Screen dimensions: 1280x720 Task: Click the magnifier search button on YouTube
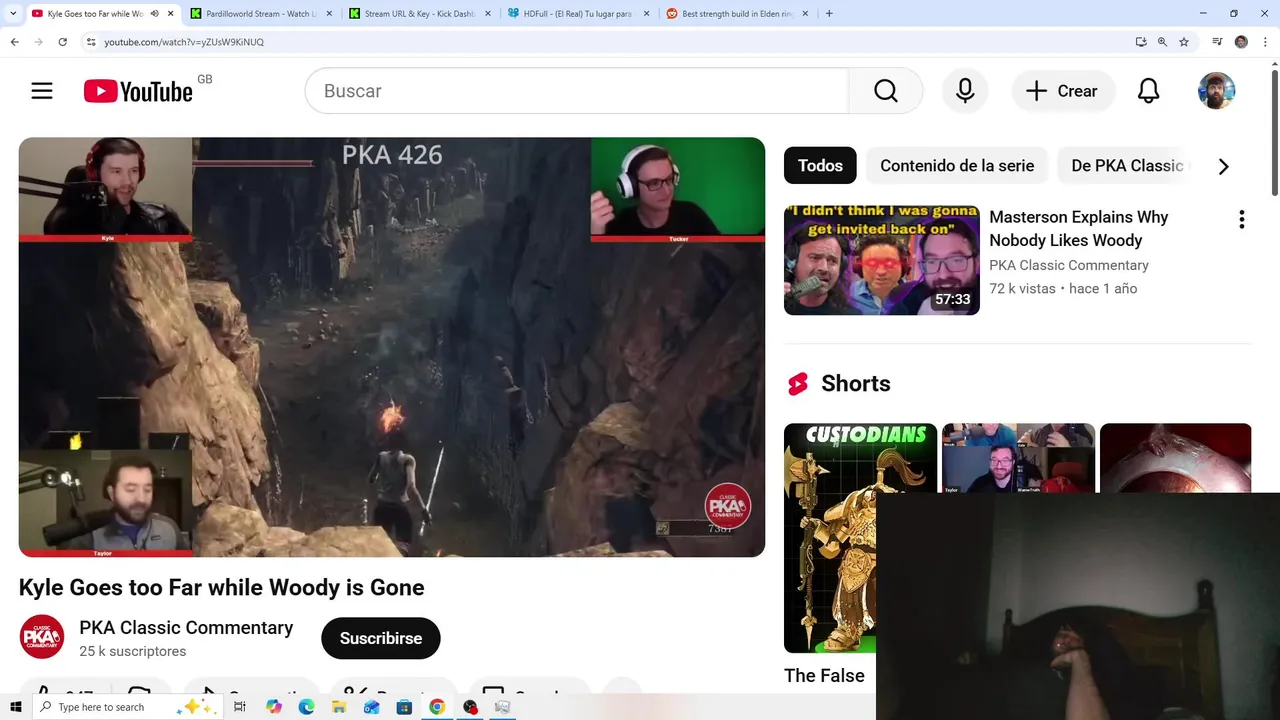pos(885,91)
